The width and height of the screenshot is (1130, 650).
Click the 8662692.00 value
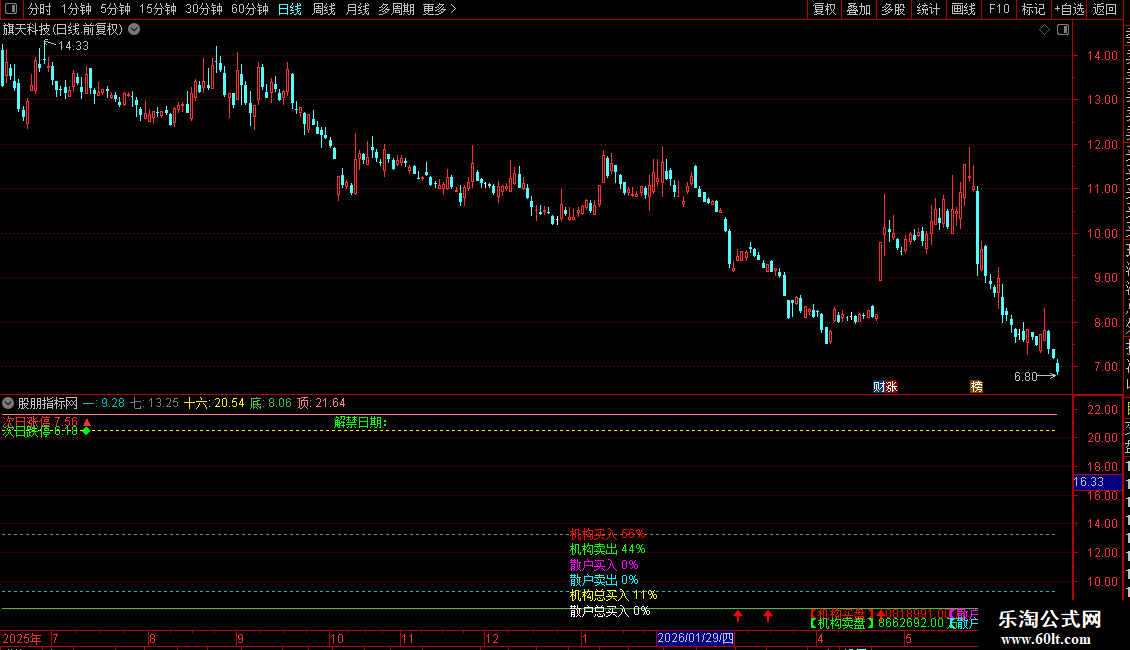tap(911, 623)
